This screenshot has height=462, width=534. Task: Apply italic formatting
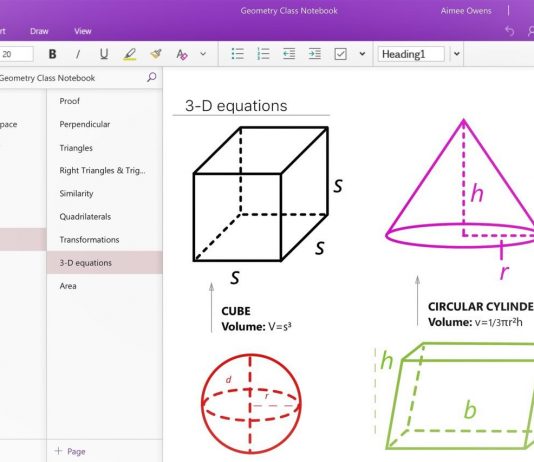pyautogui.click(x=78, y=54)
